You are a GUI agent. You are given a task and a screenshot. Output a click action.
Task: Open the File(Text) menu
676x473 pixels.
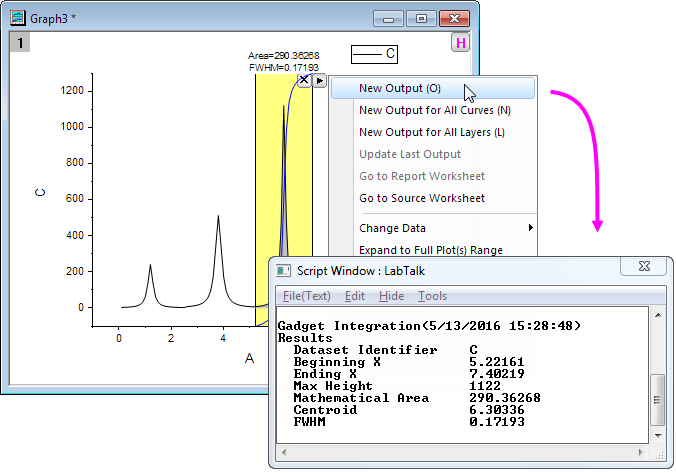coord(306,296)
